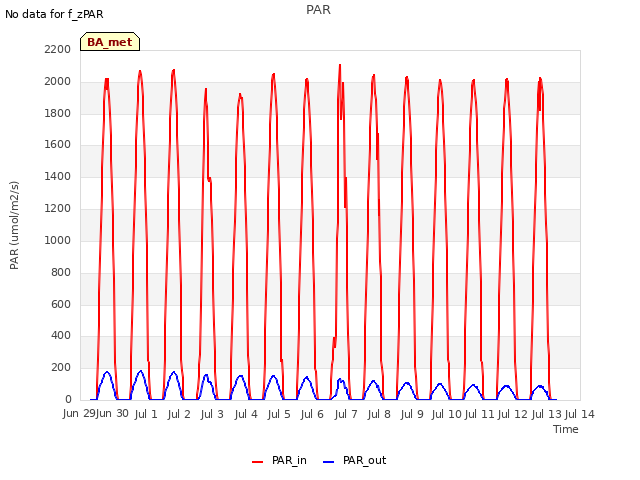Select the BA_met annotation label
Image resolution: width=640 pixels, height=480 pixels.
coord(110,42)
